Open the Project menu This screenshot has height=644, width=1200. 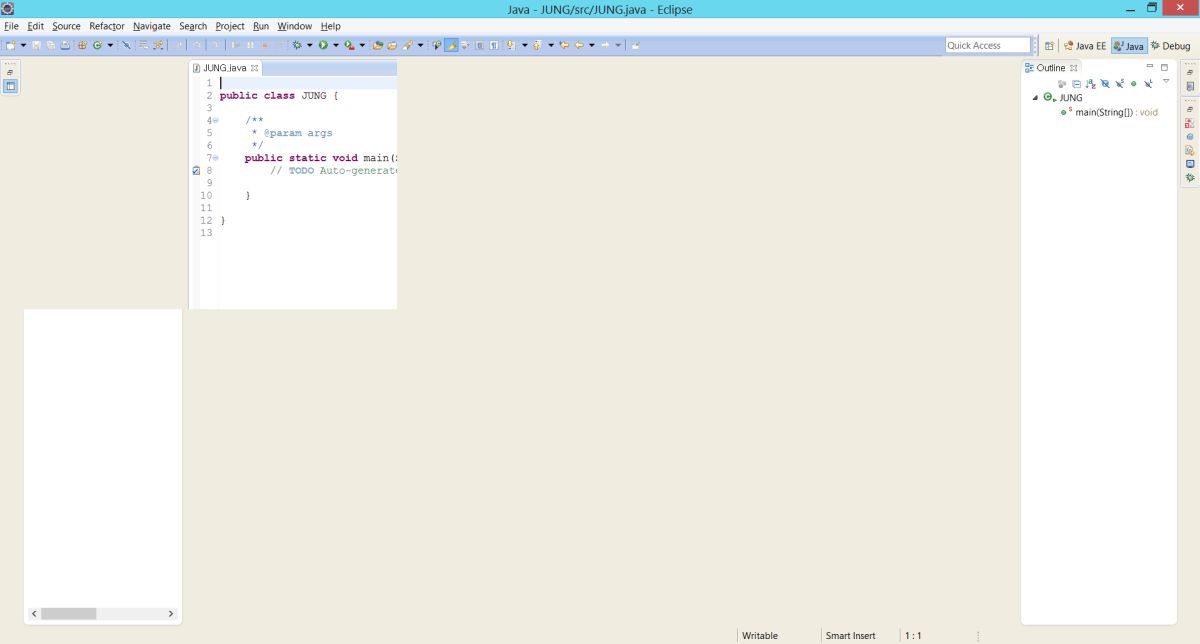click(230, 26)
